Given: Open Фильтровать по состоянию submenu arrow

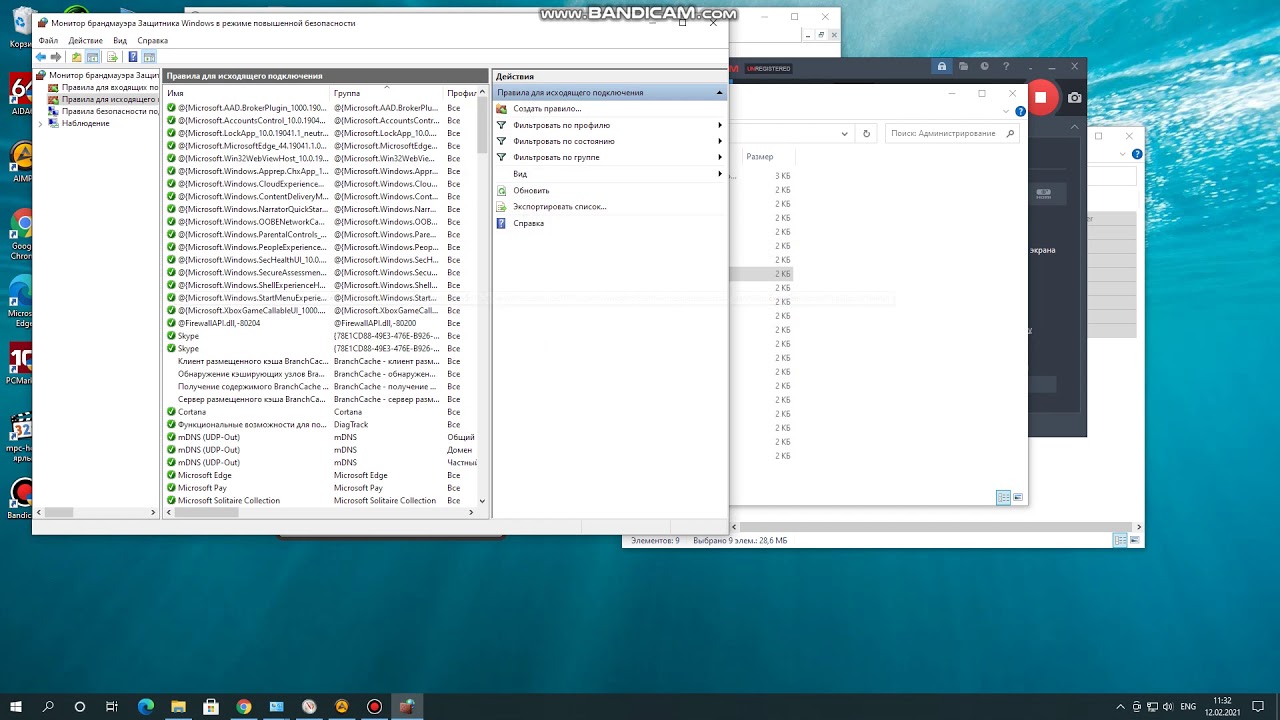Looking at the screenshot, I should (719, 141).
